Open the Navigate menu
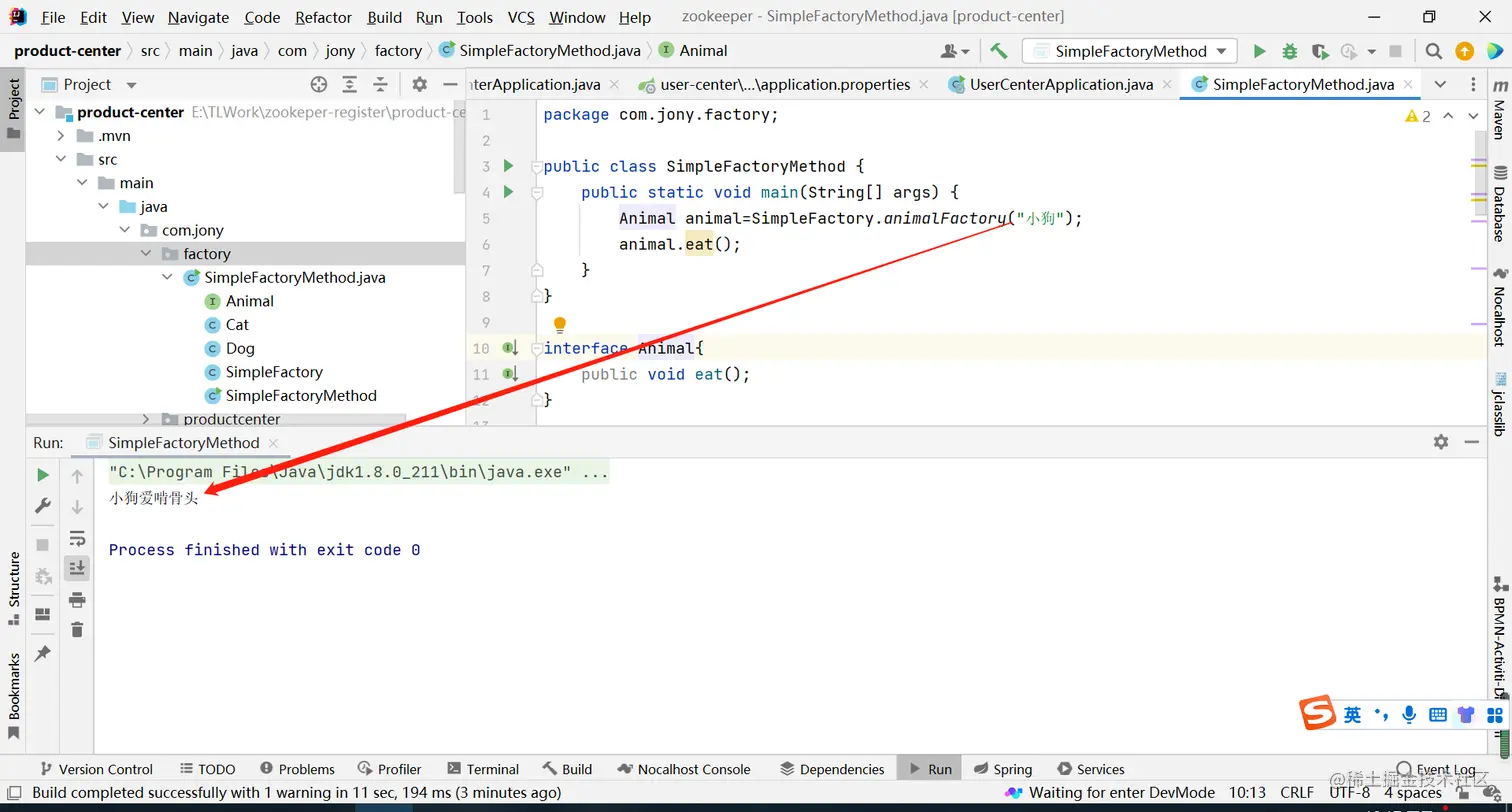The image size is (1512, 812). pos(198,17)
